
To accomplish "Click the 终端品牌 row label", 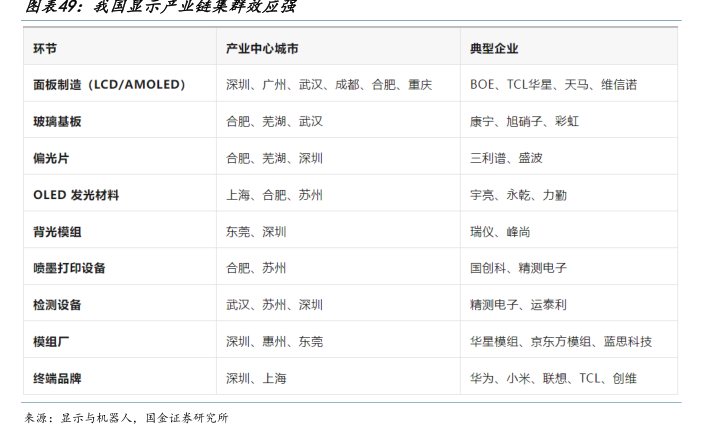I will [x=57, y=378].
